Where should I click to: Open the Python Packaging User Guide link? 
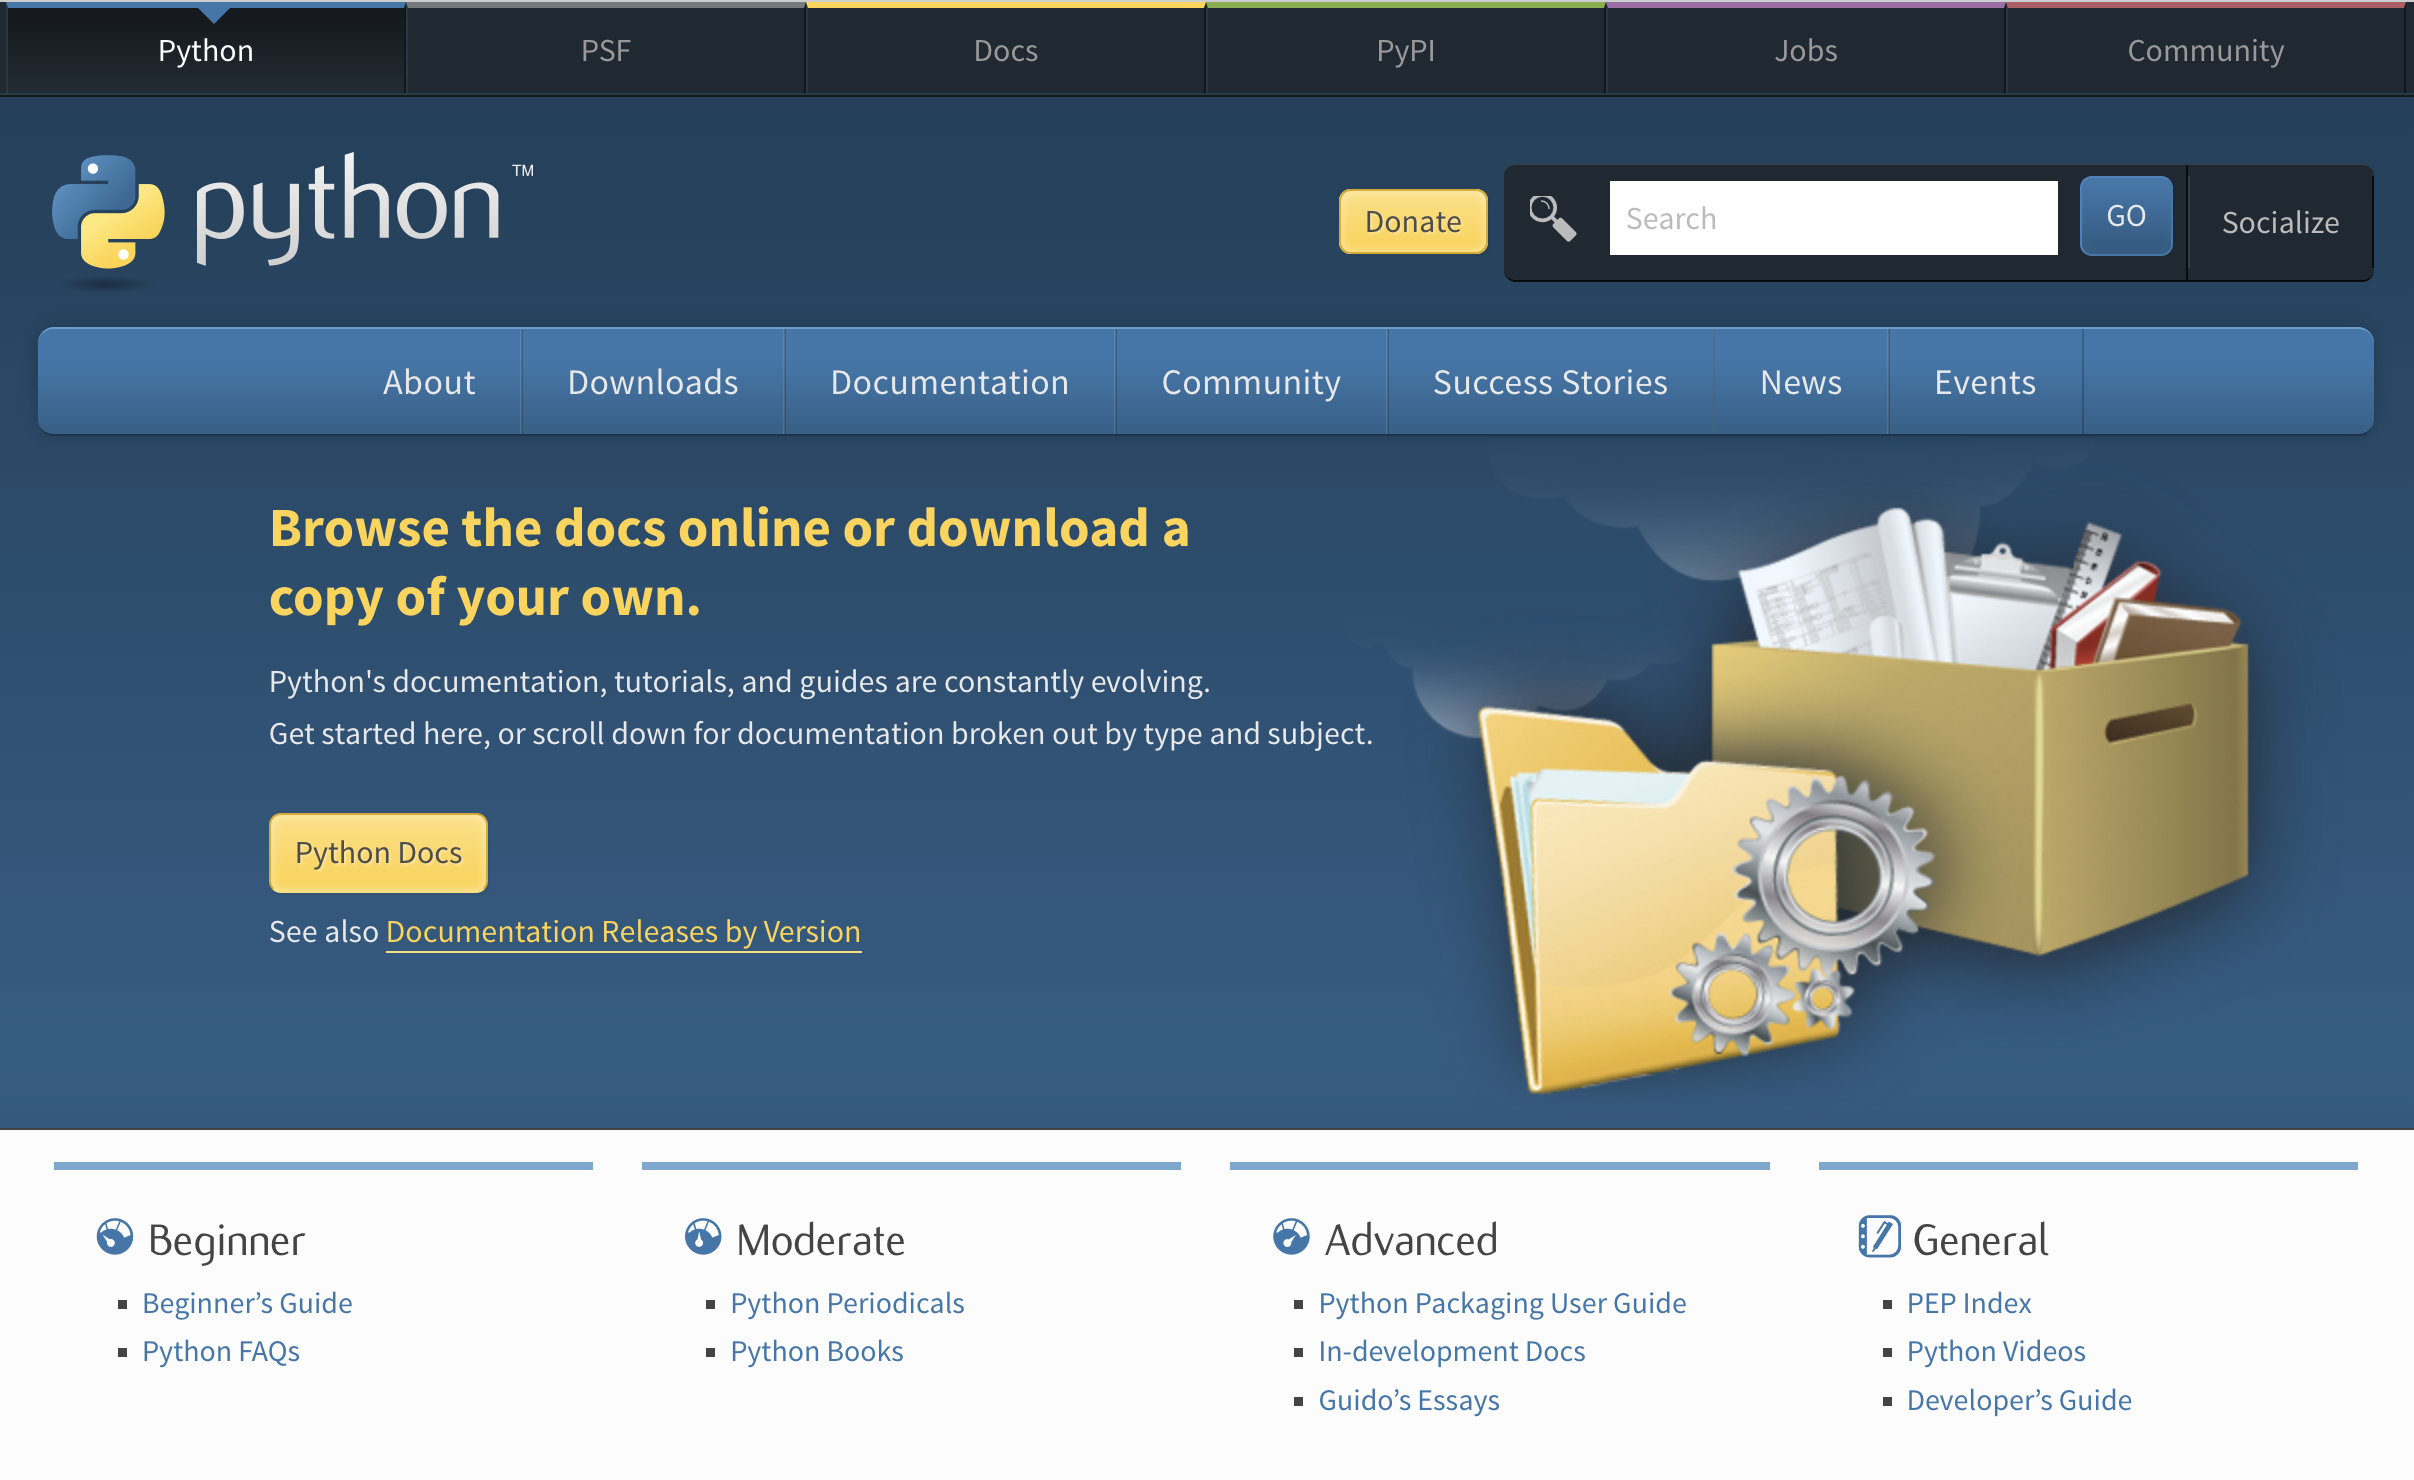point(1502,1303)
